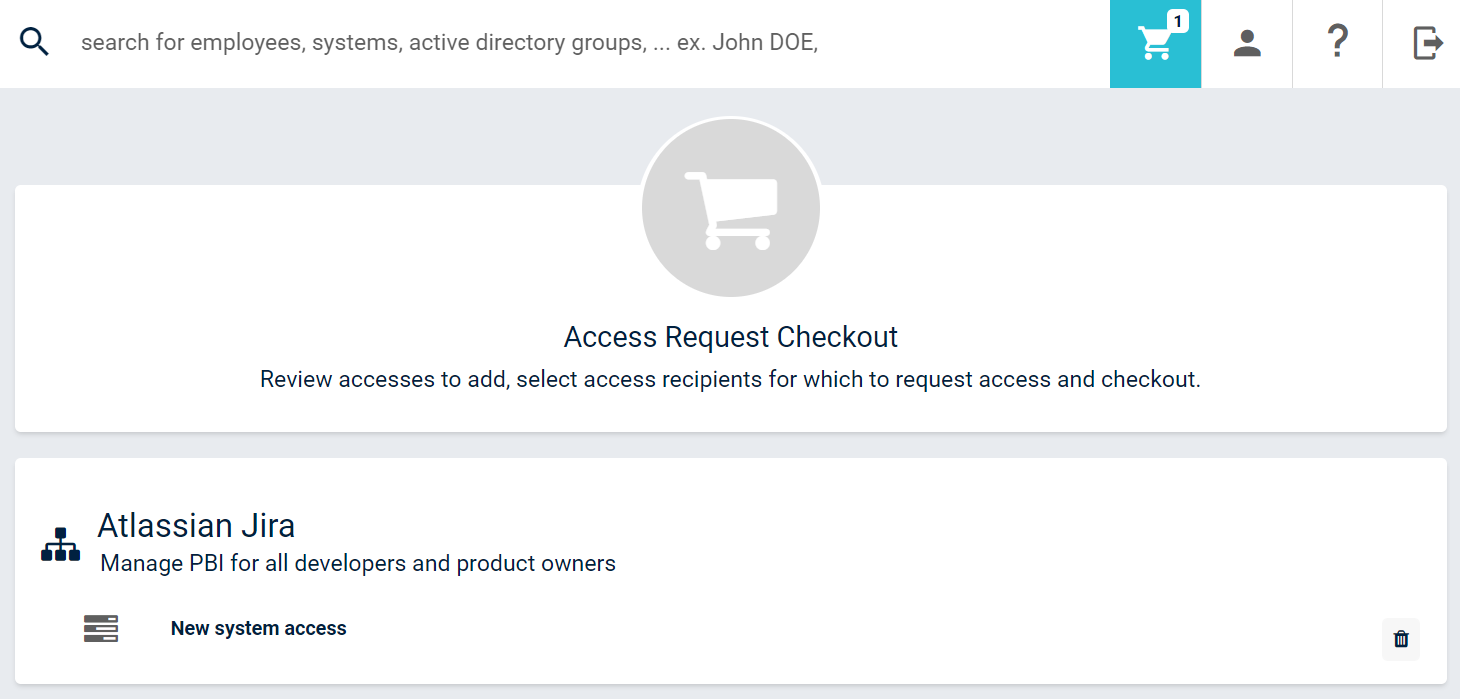1460x699 pixels.
Task: Click the search magnifier icon
Action: [x=34, y=42]
